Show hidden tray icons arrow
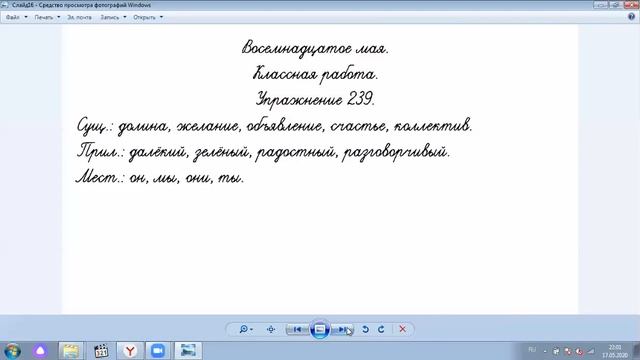The height and width of the screenshot is (360, 640). point(545,351)
